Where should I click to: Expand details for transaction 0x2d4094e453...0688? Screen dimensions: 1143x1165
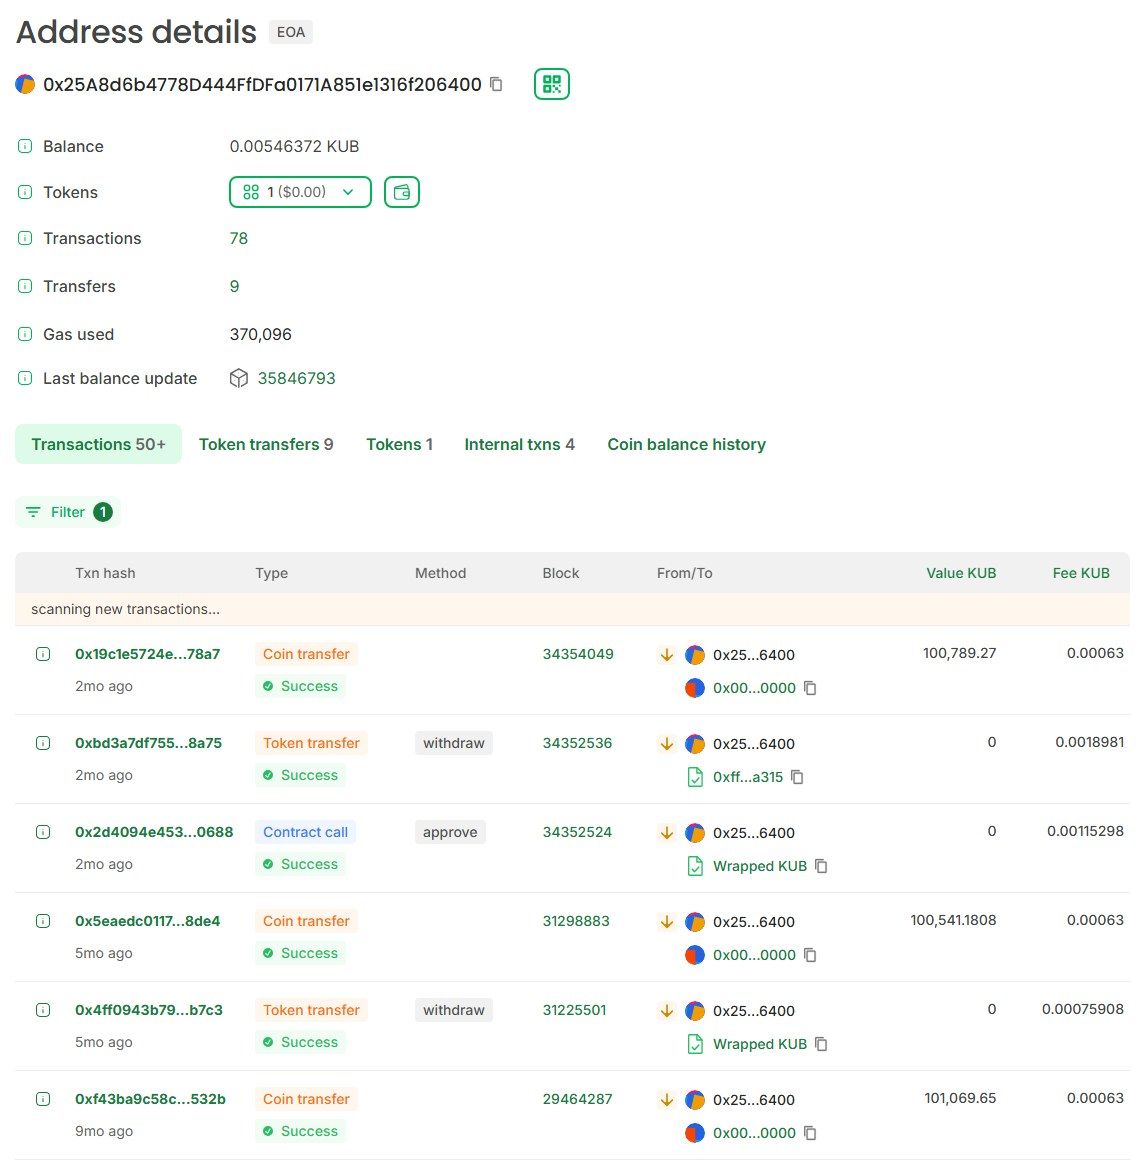point(43,832)
